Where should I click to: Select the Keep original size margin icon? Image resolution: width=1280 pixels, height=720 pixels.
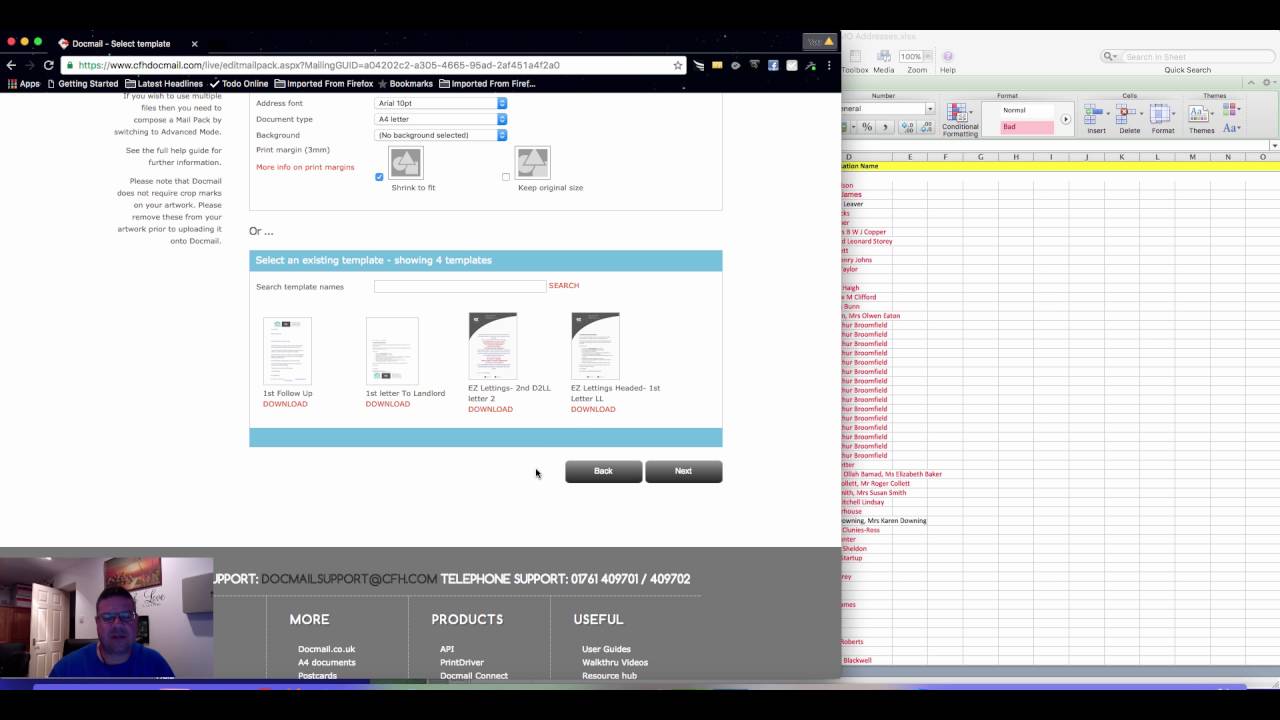point(532,162)
